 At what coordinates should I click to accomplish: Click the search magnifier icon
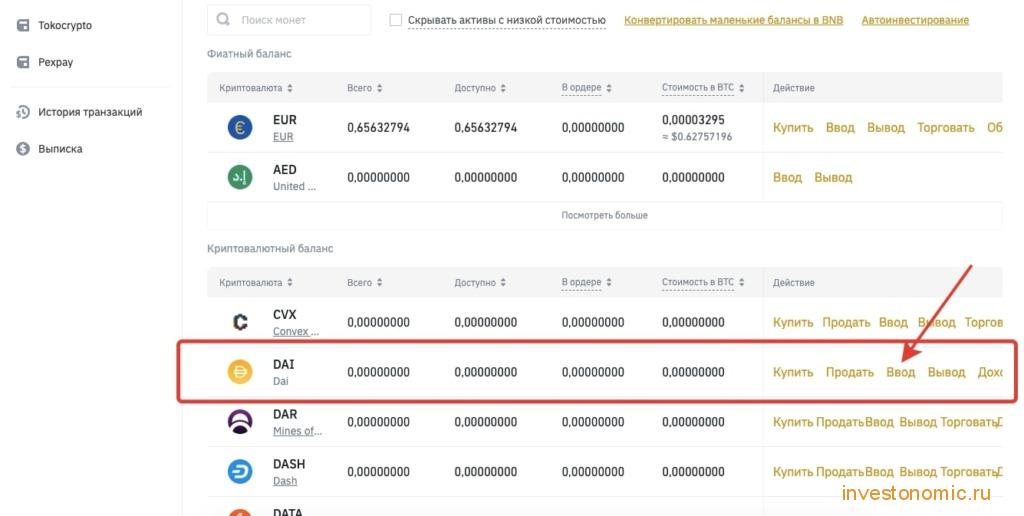point(223,20)
